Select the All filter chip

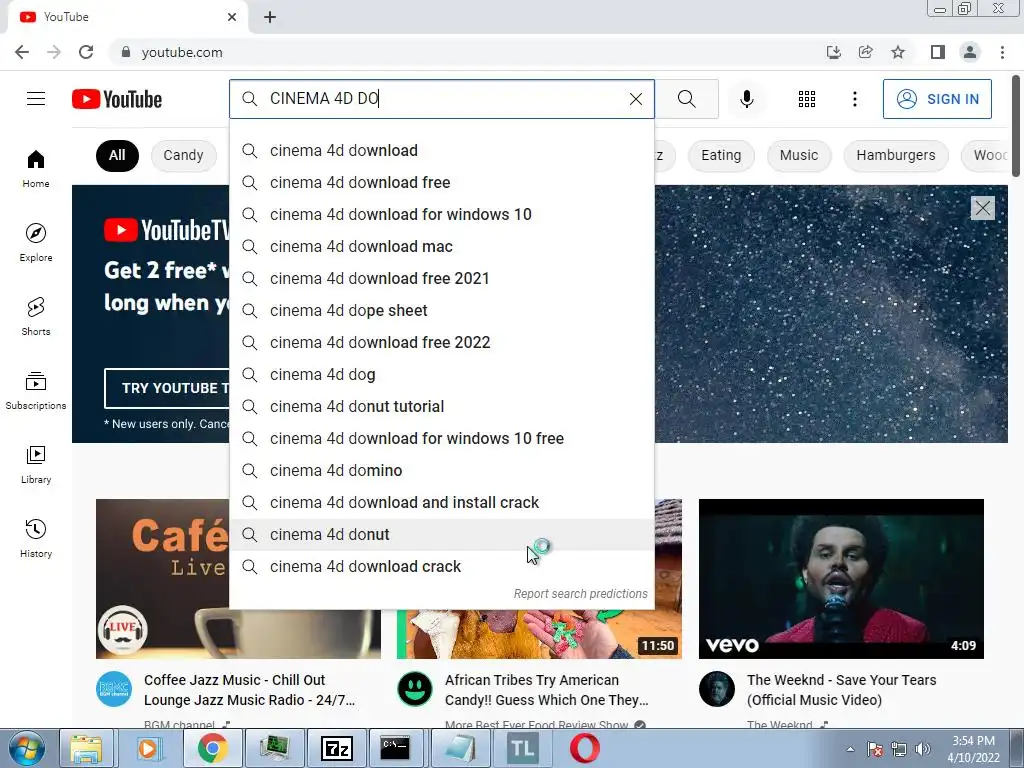[x=117, y=155]
